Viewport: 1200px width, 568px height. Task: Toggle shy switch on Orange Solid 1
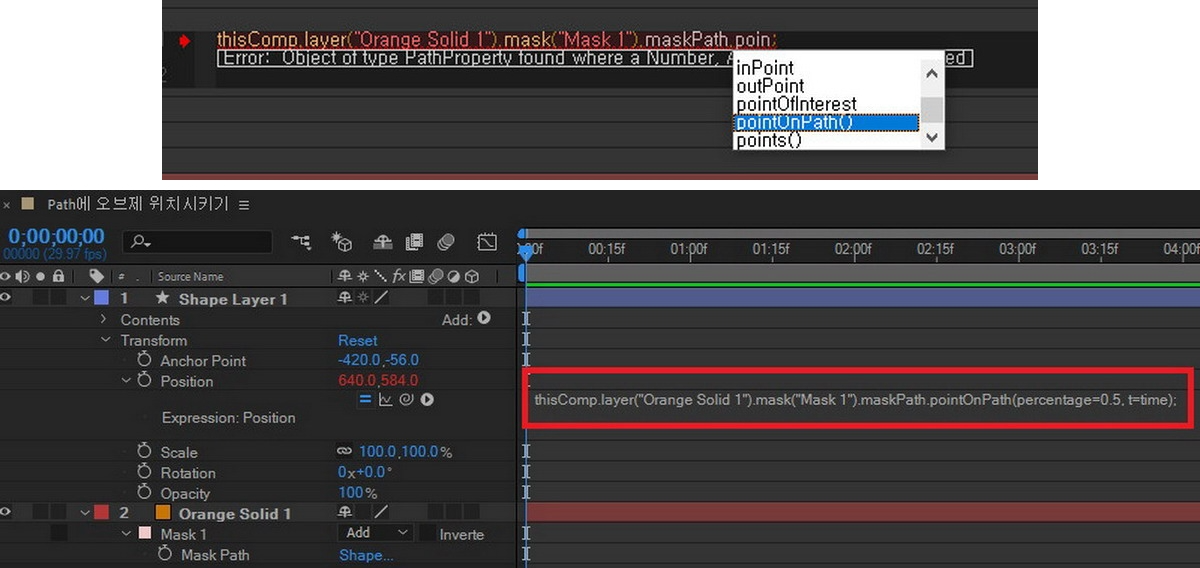(345, 512)
